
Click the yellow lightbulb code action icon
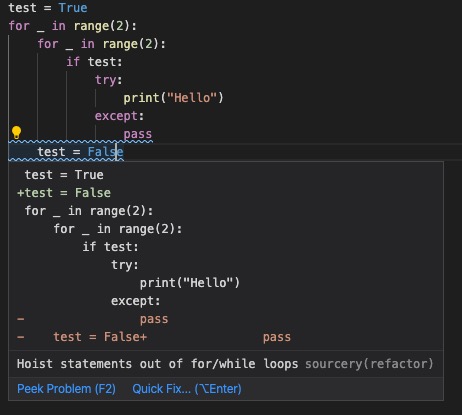coord(16,132)
